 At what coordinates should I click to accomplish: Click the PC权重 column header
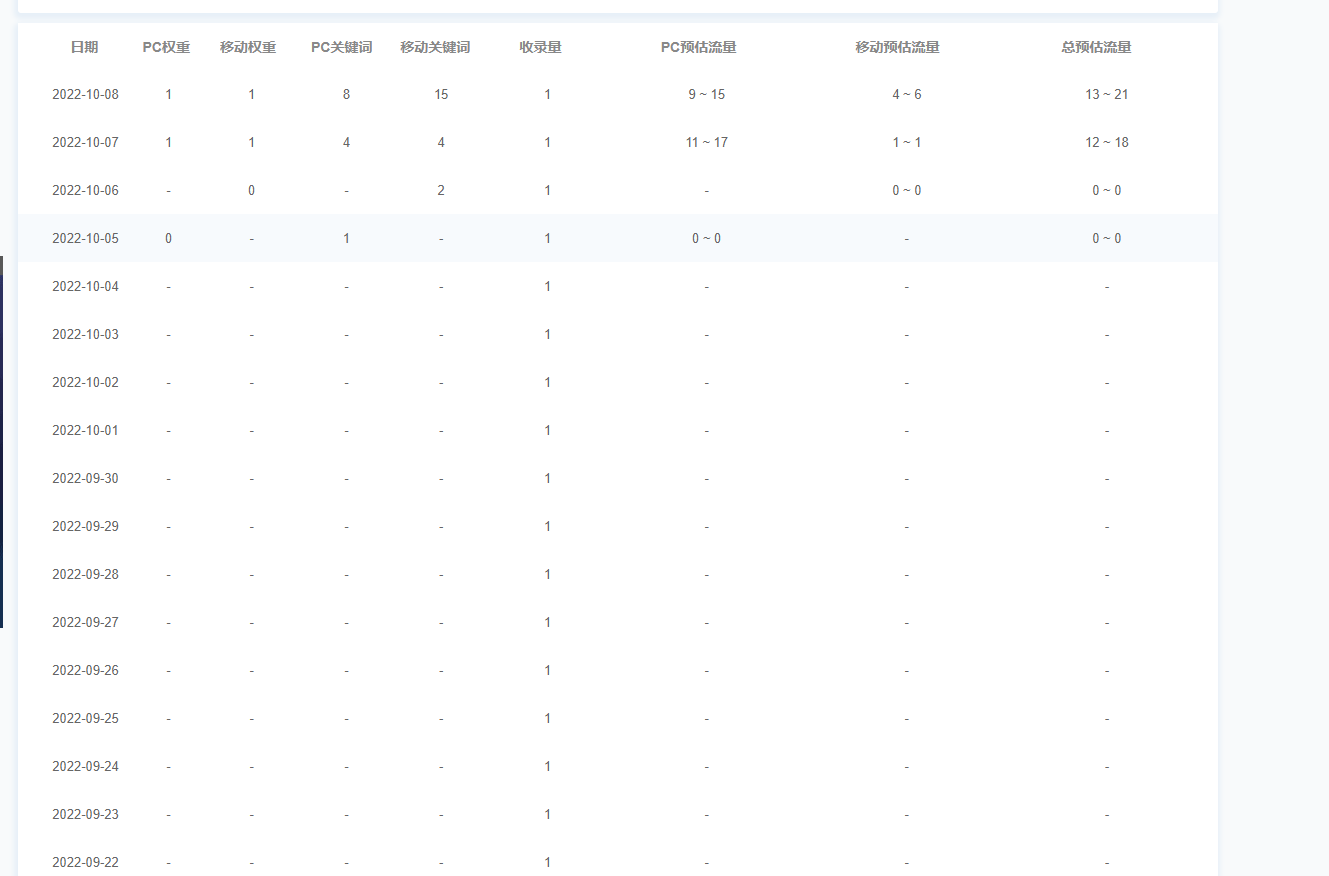pos(166,47)
